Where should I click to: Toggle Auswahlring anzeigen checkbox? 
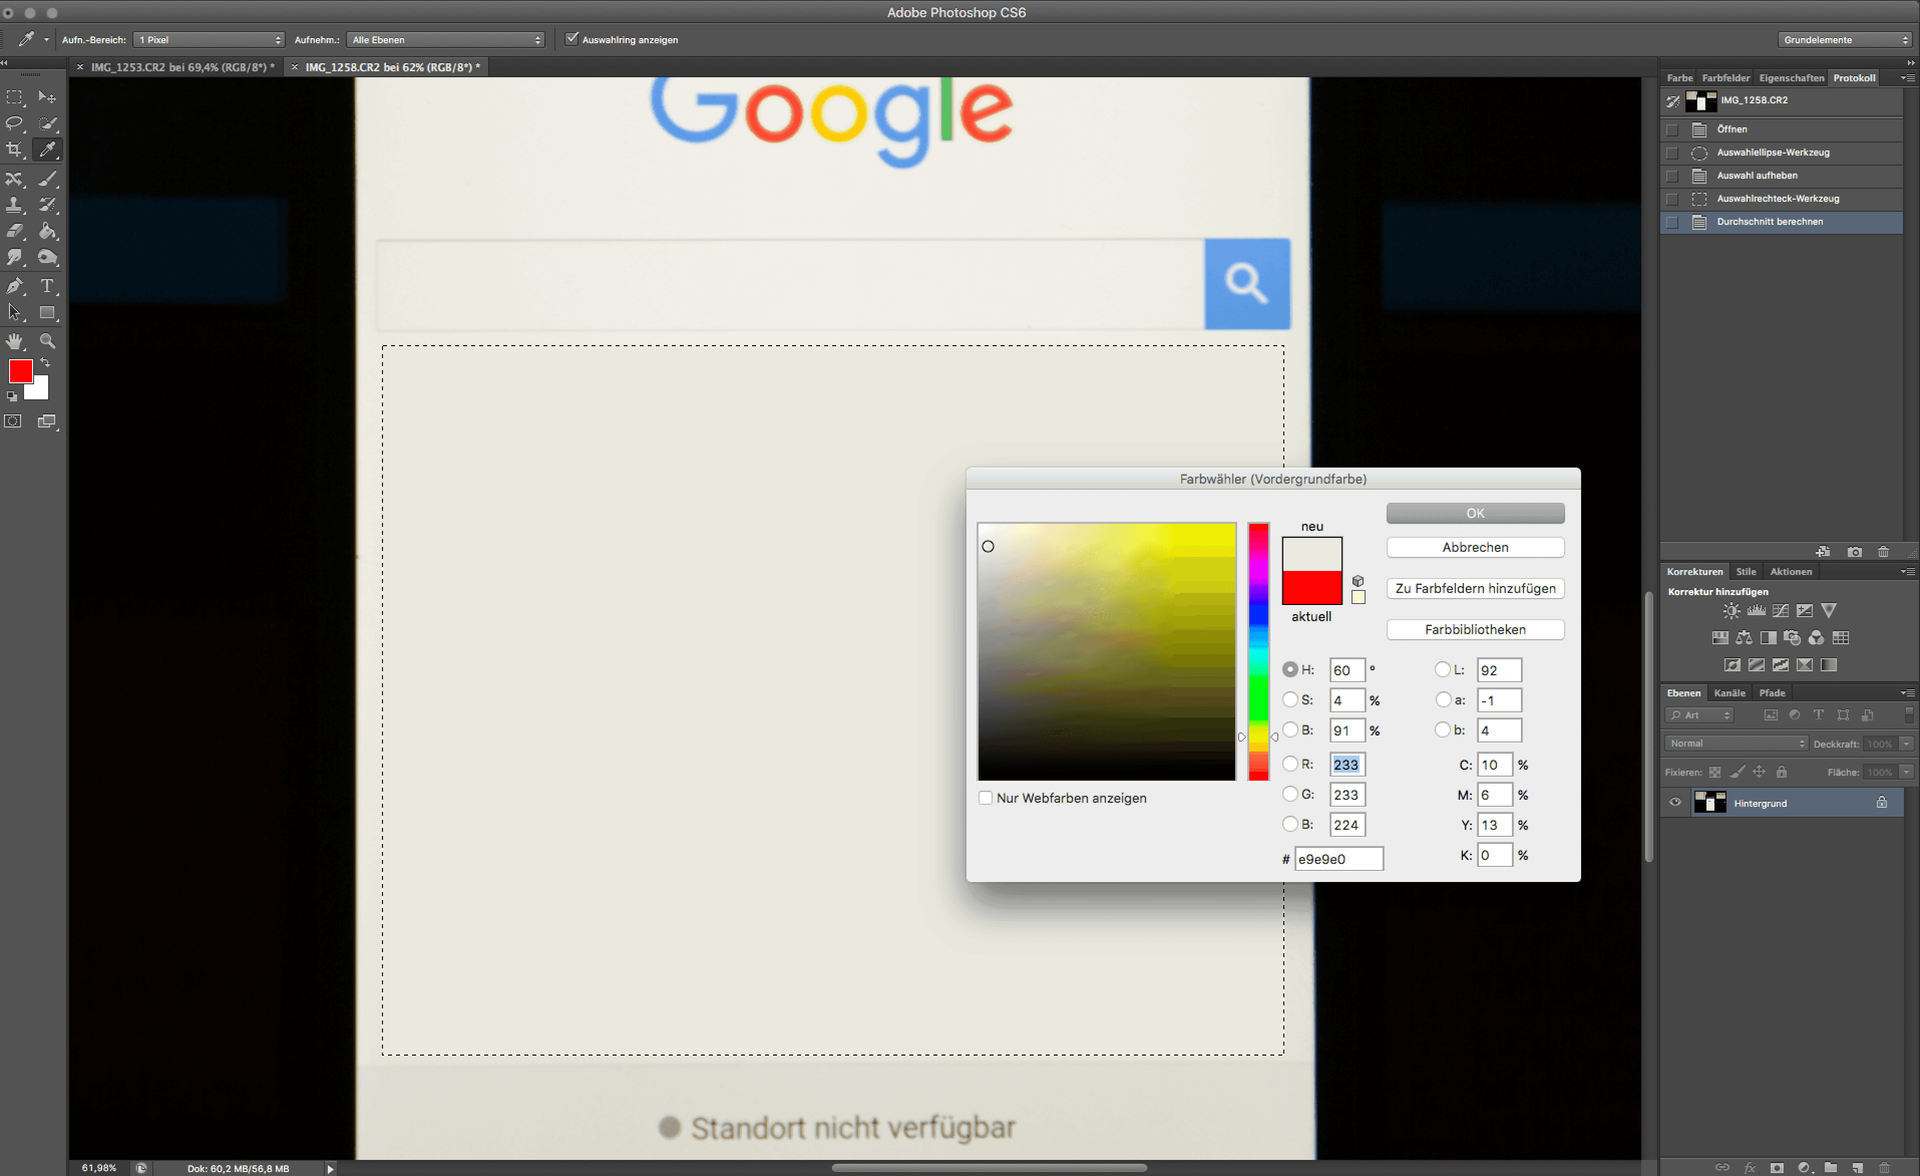[572, 39]
